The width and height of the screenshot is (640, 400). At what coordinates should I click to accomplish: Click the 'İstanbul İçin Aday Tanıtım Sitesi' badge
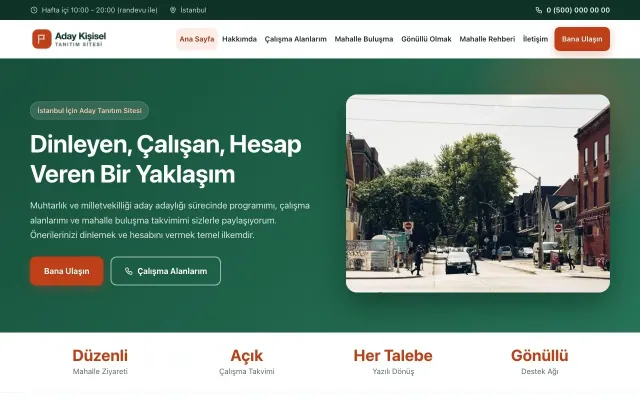(89, 111)
